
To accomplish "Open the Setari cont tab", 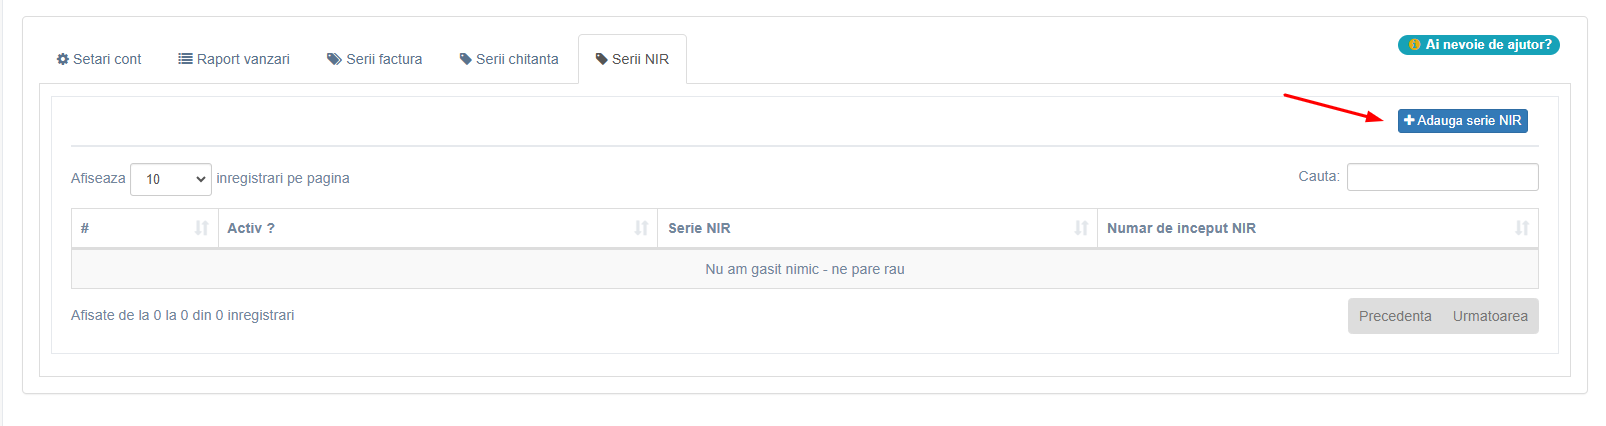I will [x=99, y=59].
